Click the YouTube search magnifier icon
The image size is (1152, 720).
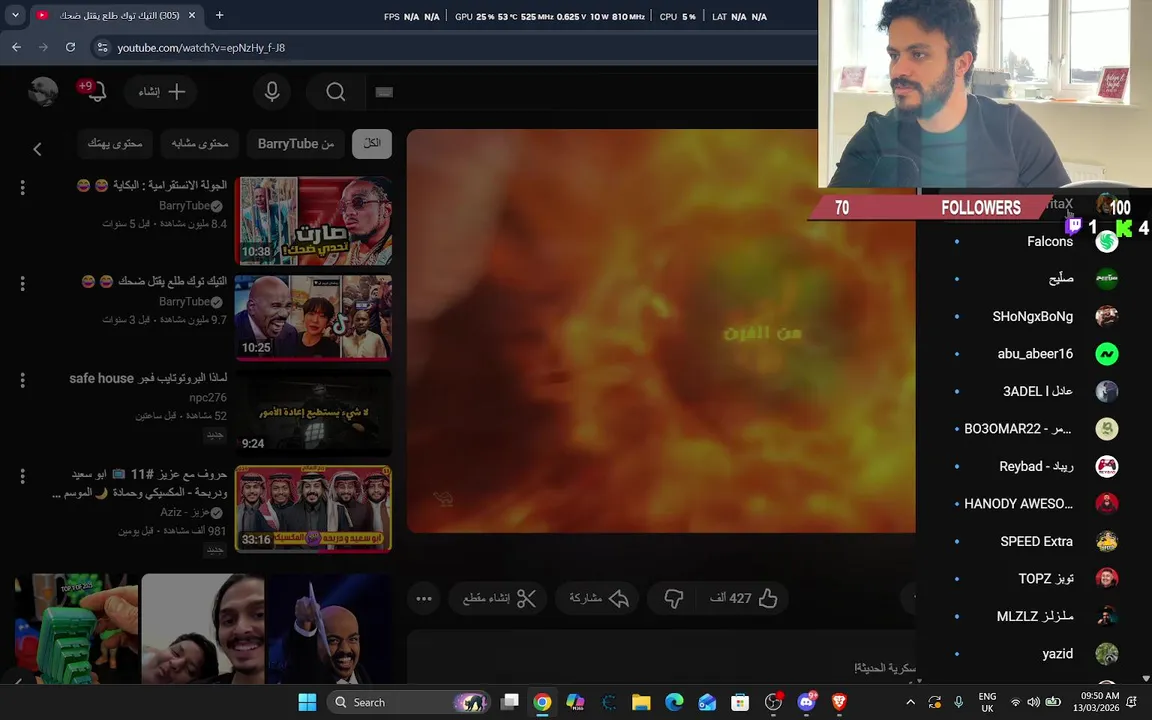tap(336, 92)
